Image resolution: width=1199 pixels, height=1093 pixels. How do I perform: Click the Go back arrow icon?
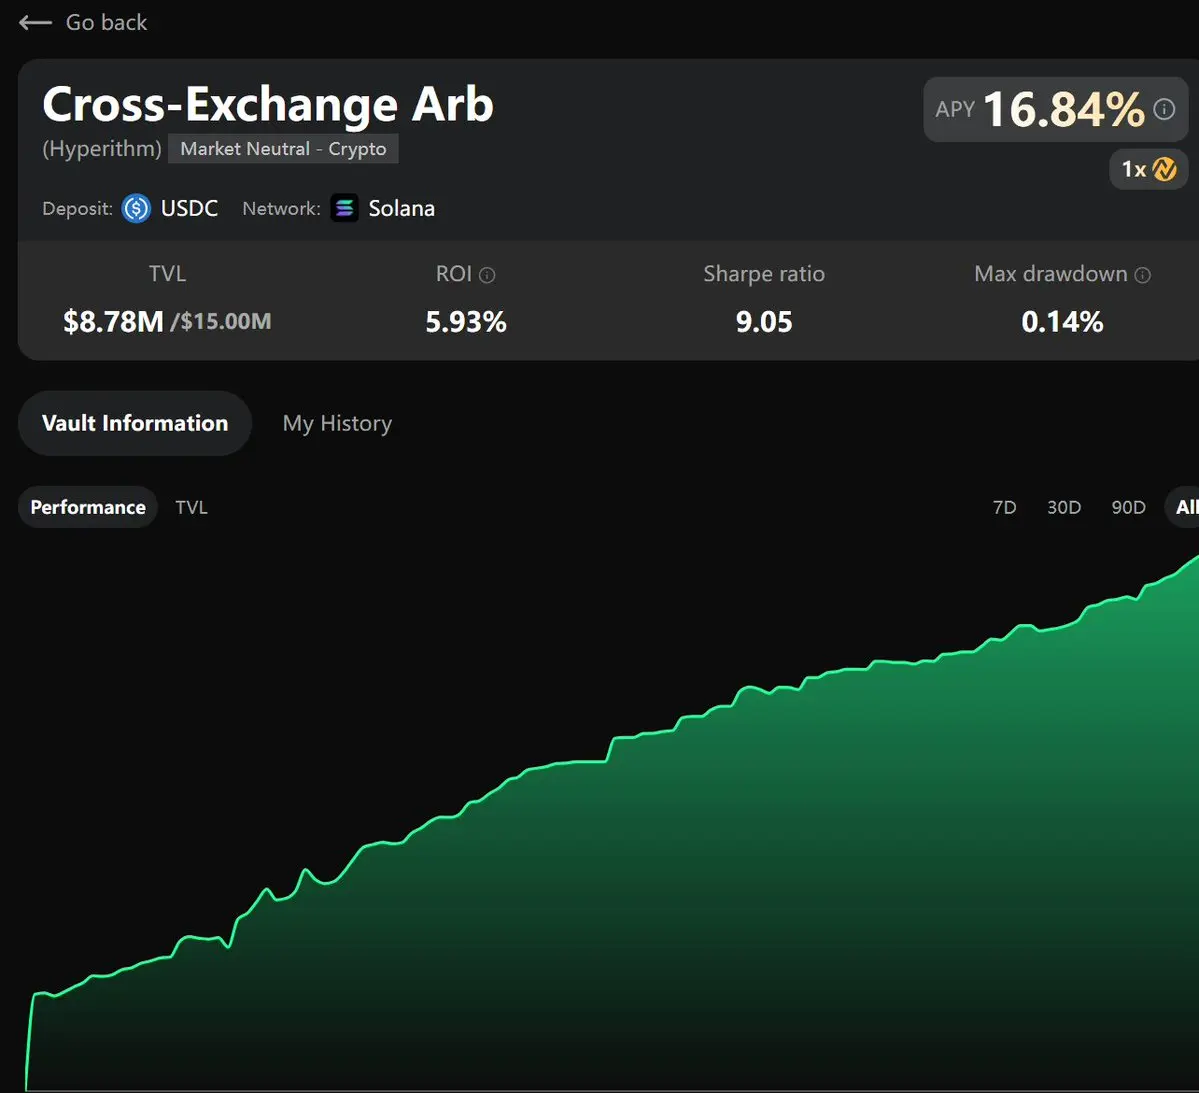[x=35, y=23]
